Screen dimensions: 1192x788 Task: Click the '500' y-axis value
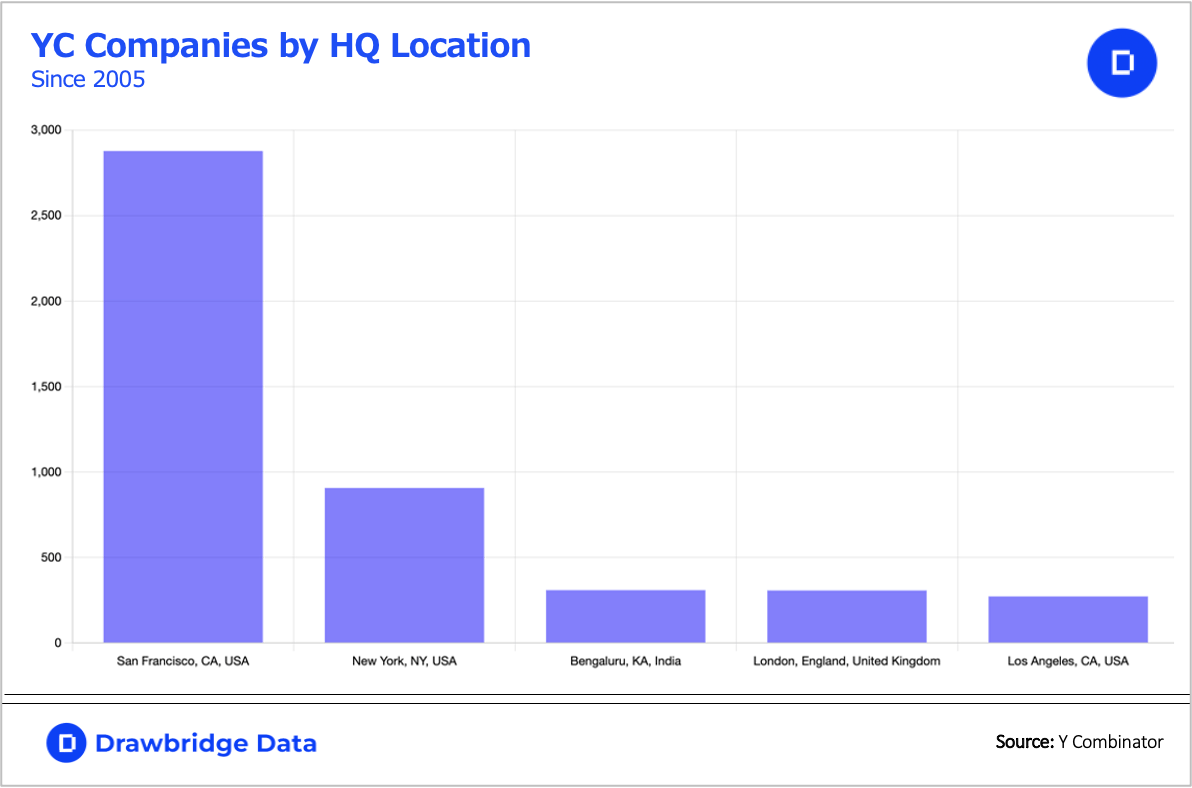click(50, 558)
